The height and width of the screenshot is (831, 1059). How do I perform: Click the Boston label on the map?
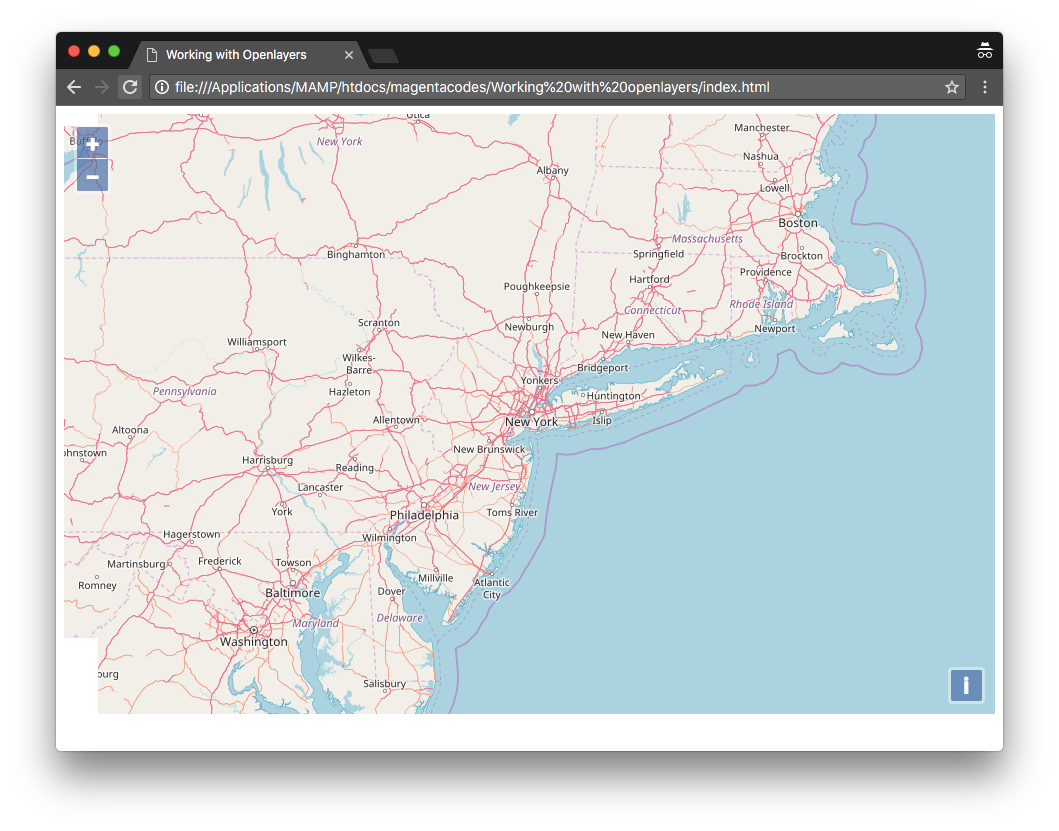797,223
